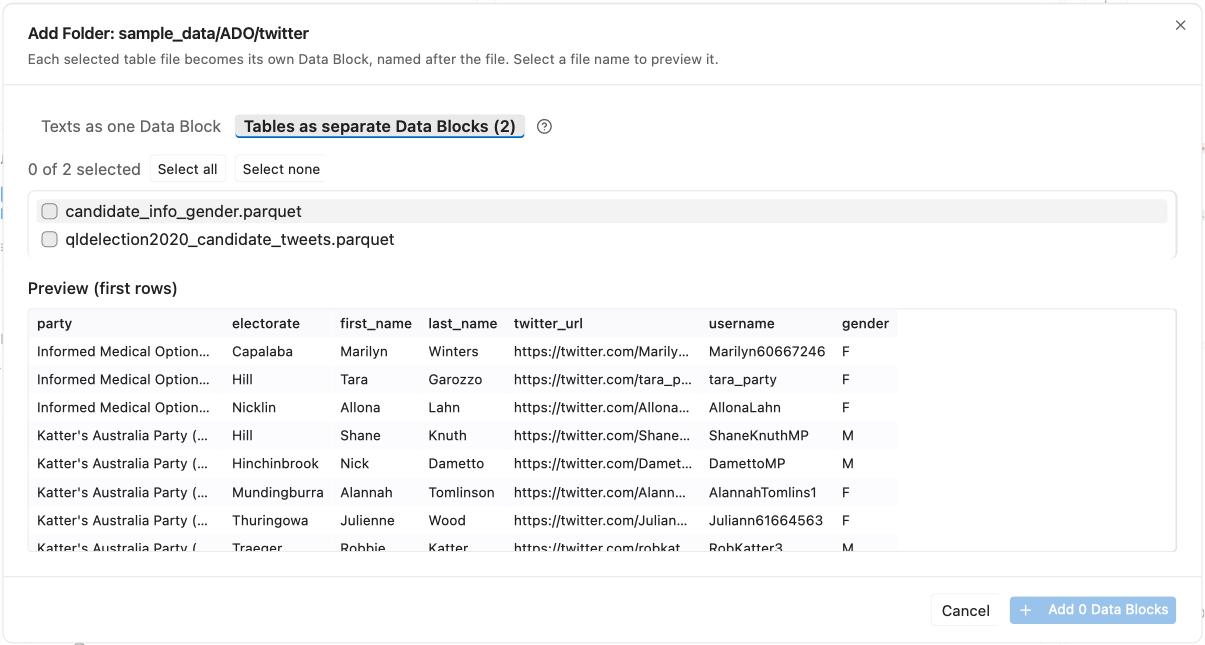Select the Hinchinbrook electorate cell
1205x645 pixels.
278,464
